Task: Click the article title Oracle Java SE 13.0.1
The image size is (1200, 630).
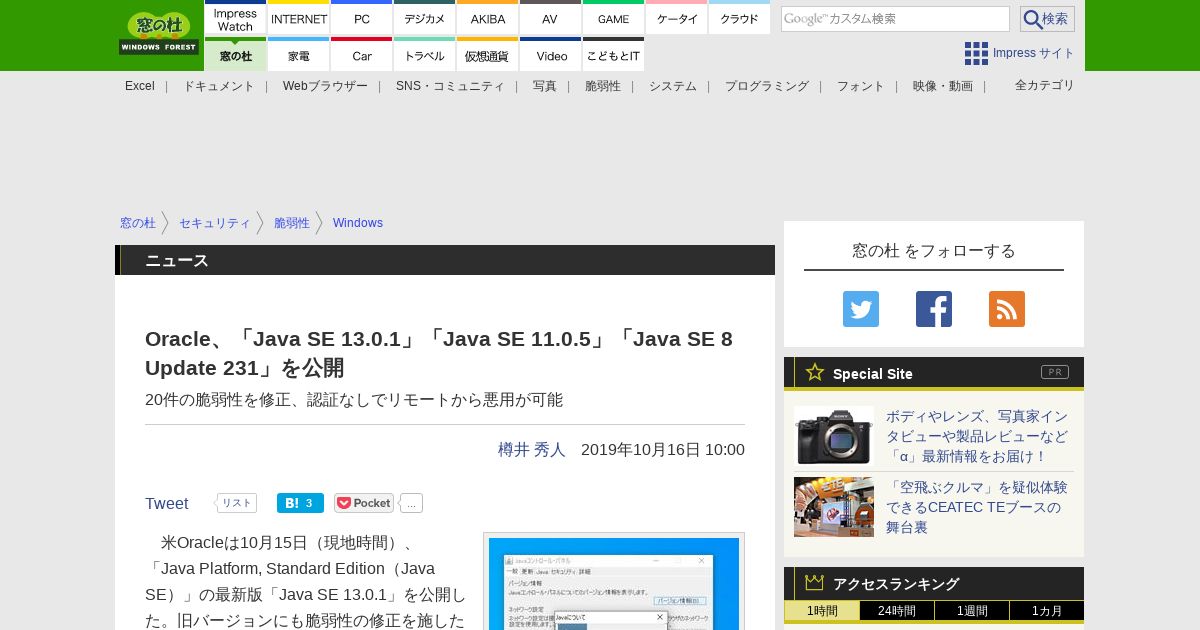Action: (439, 353)
